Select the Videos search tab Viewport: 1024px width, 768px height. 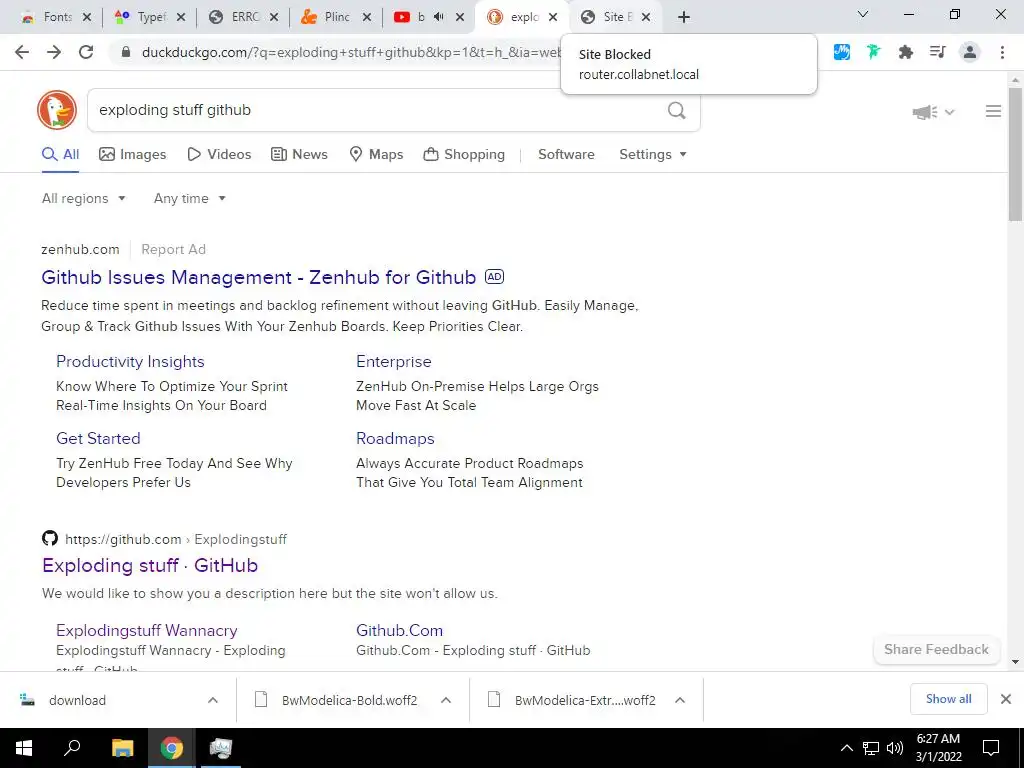[219, 155]
